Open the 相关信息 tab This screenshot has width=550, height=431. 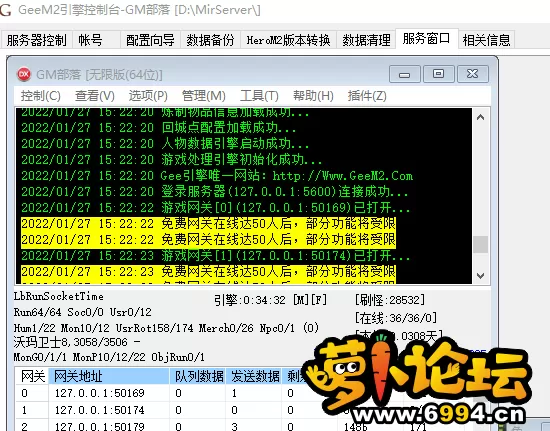(487, 40)
